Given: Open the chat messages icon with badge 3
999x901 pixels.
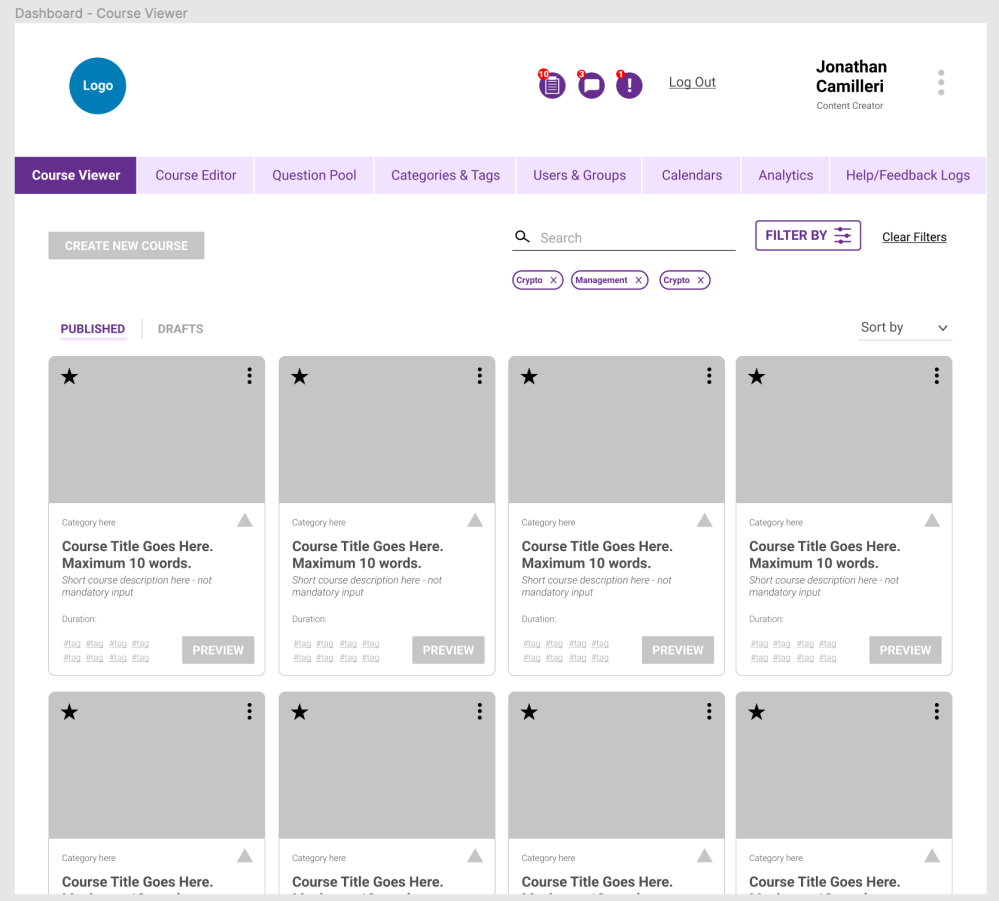Looking at the screenshot, I should (x=591, y=84).
